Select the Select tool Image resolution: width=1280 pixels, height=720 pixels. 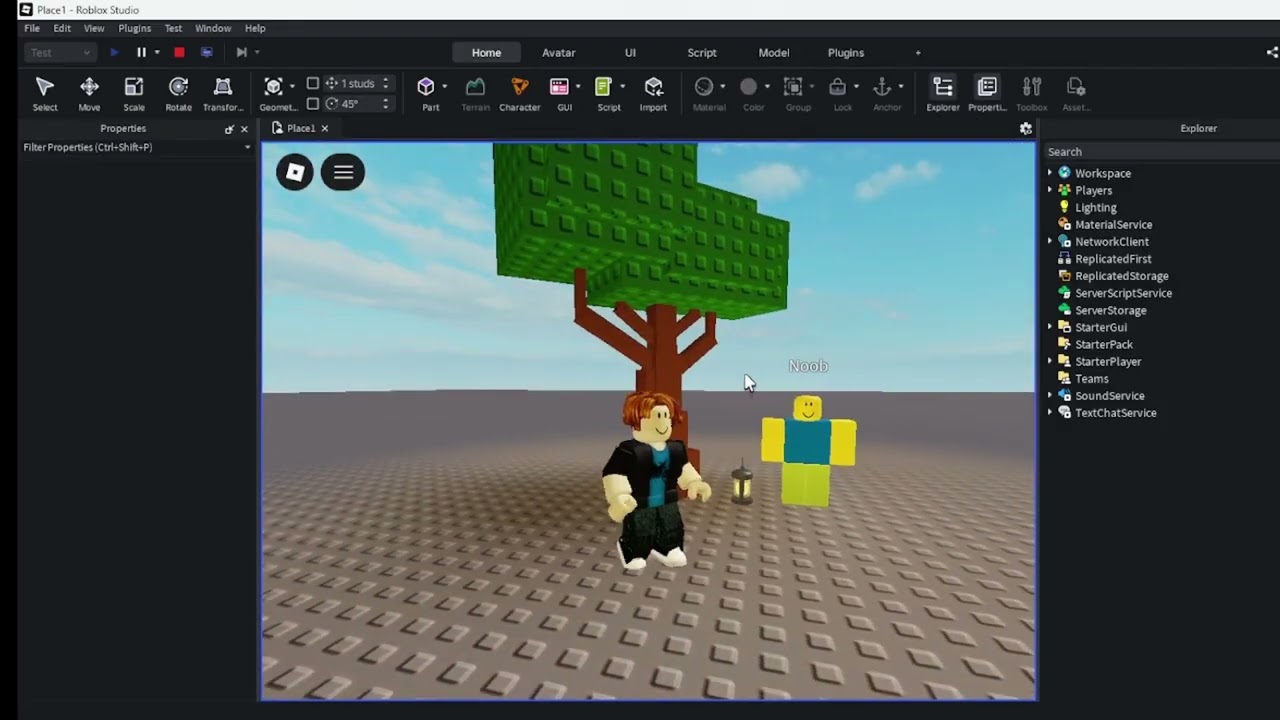45,94
